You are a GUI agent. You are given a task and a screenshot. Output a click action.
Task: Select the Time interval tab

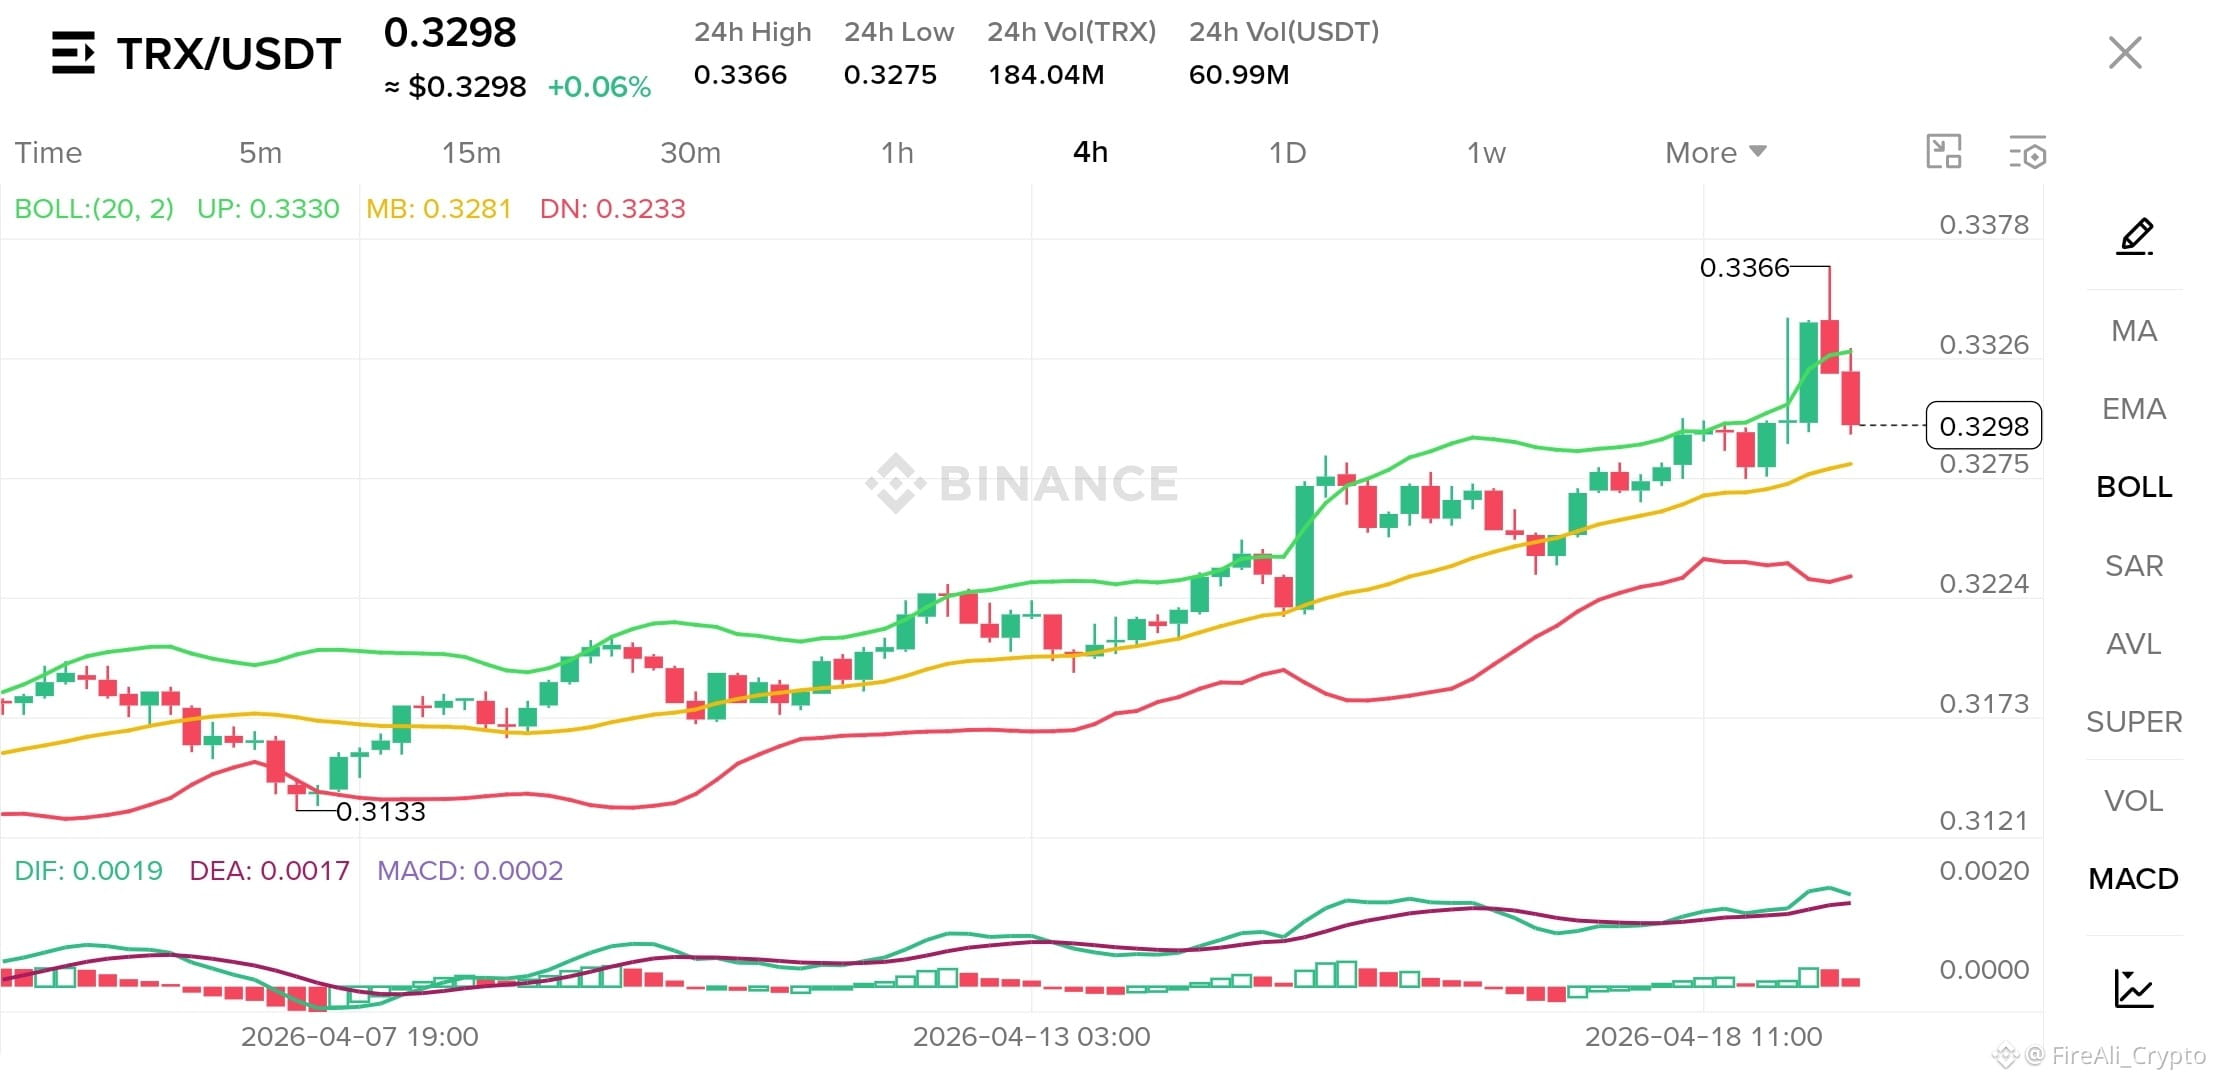pyautogui.click(x=48, y=152)
